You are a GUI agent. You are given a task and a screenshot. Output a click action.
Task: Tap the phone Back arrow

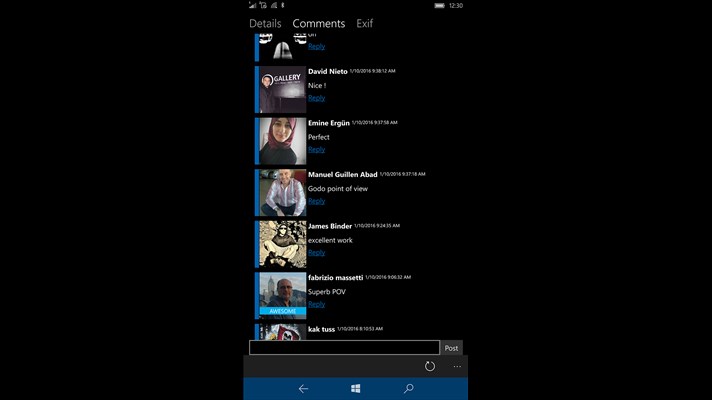(303, 389)
